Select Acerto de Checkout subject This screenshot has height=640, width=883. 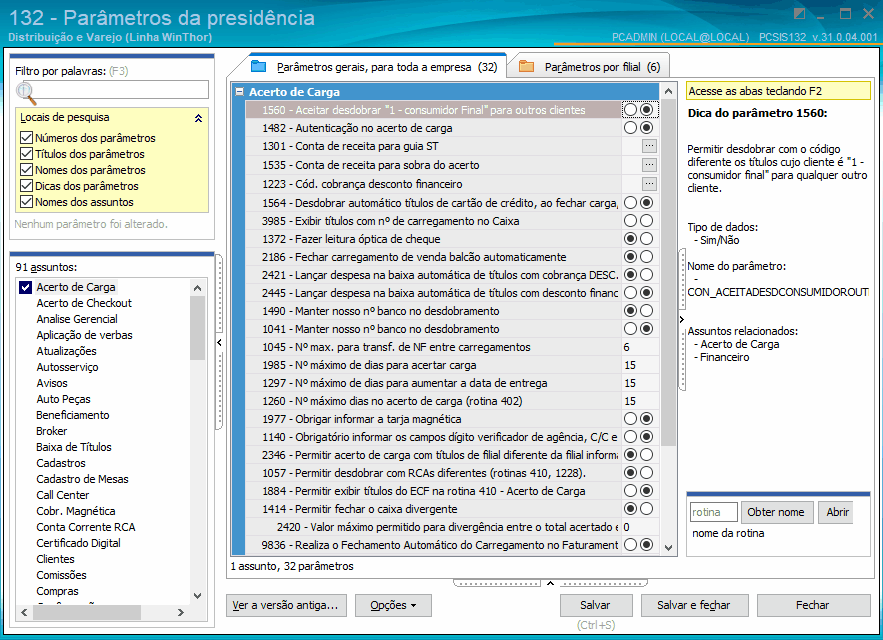[x=84, y=303]
